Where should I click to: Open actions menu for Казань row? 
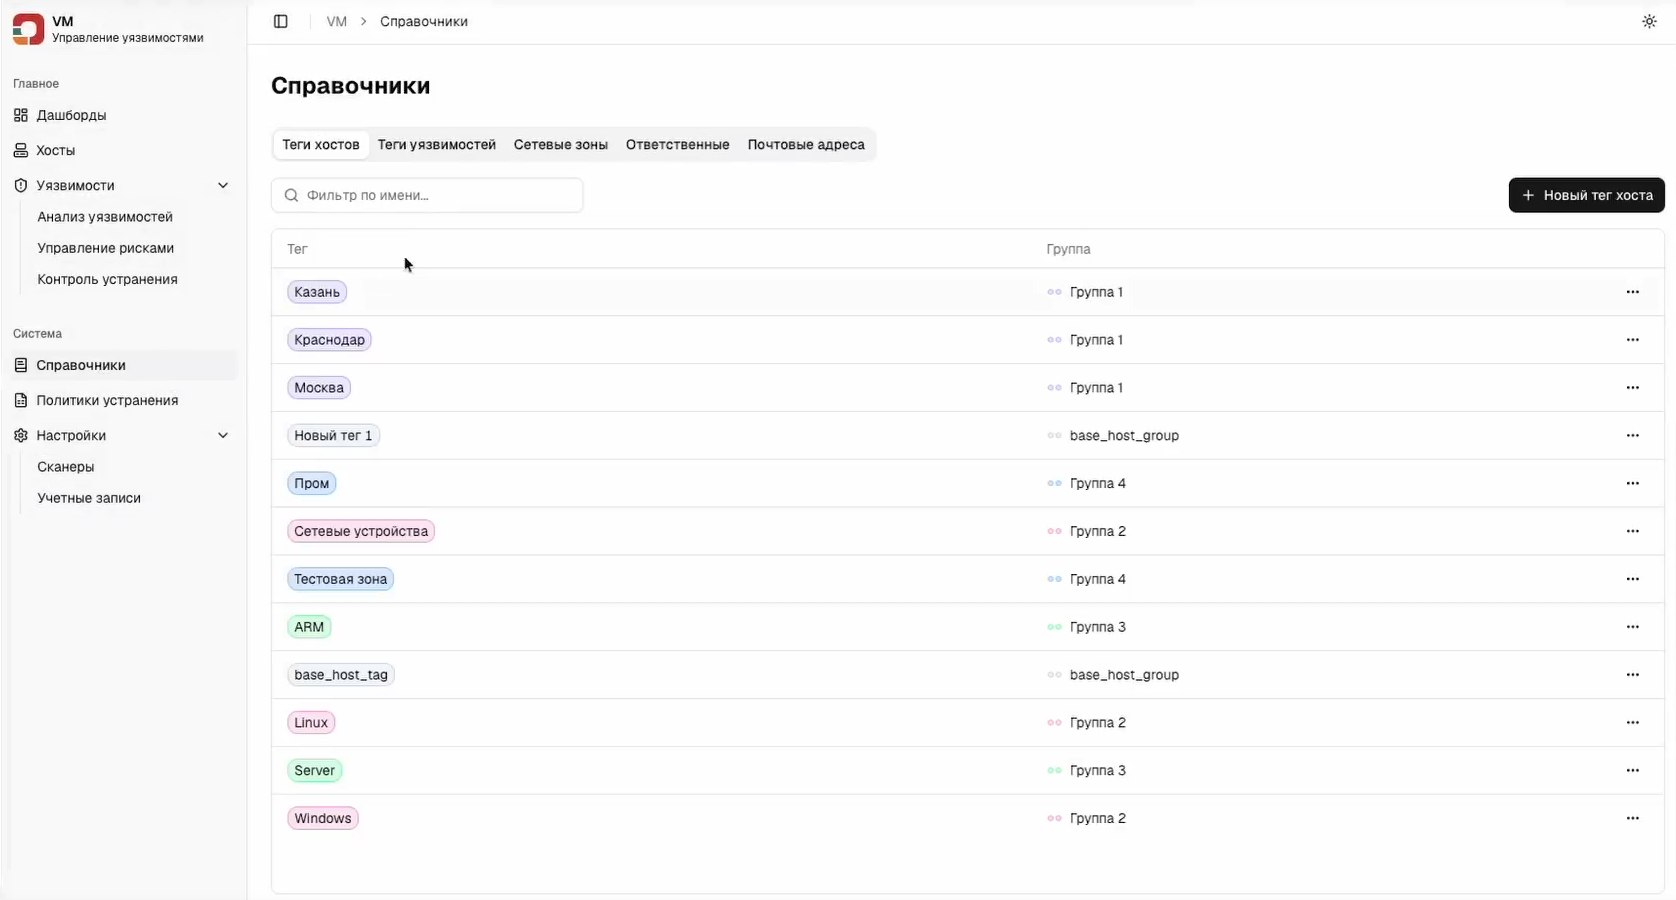pos(1632,292)
